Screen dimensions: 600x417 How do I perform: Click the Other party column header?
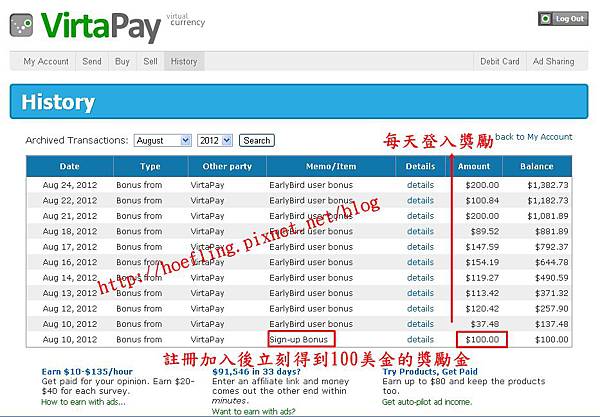227,166
